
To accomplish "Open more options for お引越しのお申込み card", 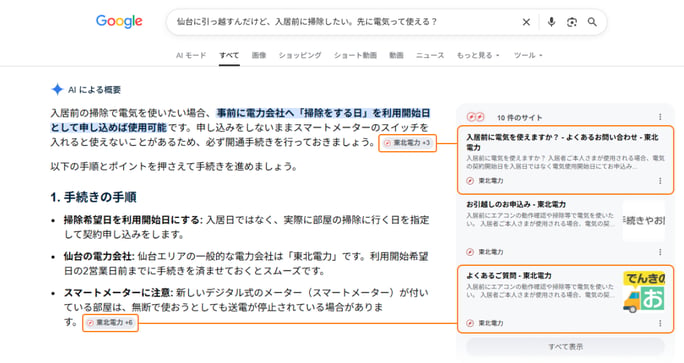I will [x=660, y=252].
